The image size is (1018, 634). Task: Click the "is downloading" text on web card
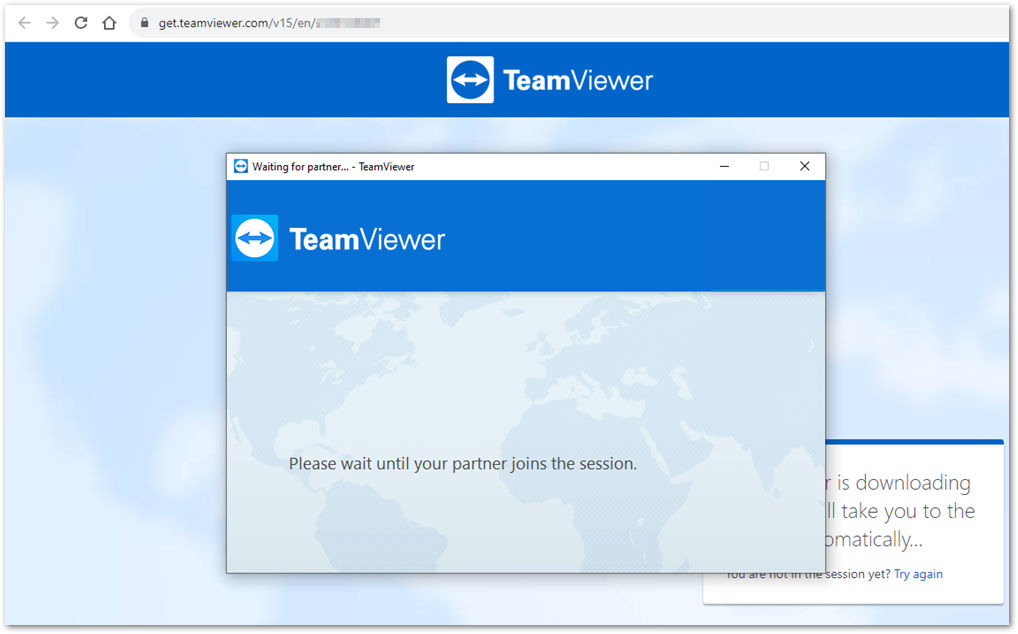click(904, 483)
